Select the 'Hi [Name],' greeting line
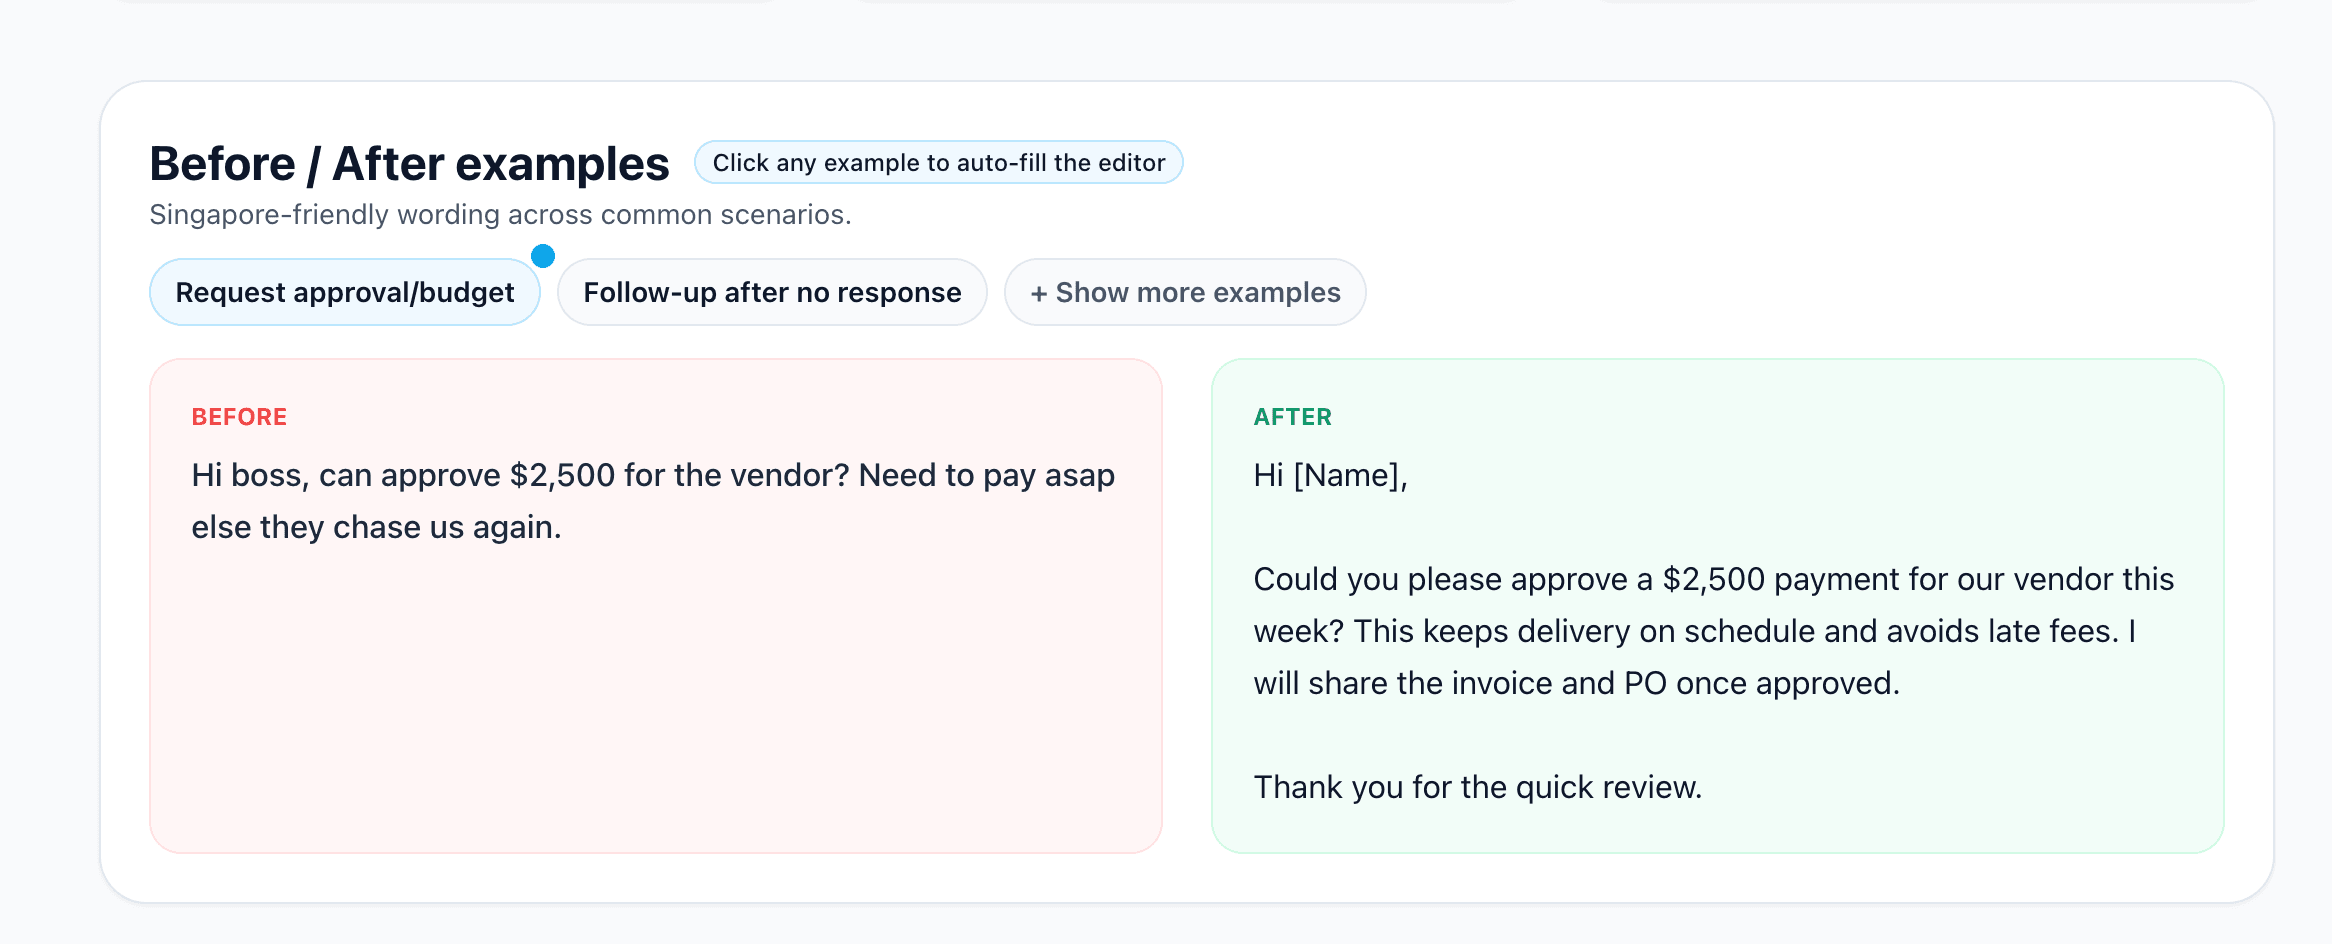The height and width of the screenshot is (944, 2332). 1330,476
